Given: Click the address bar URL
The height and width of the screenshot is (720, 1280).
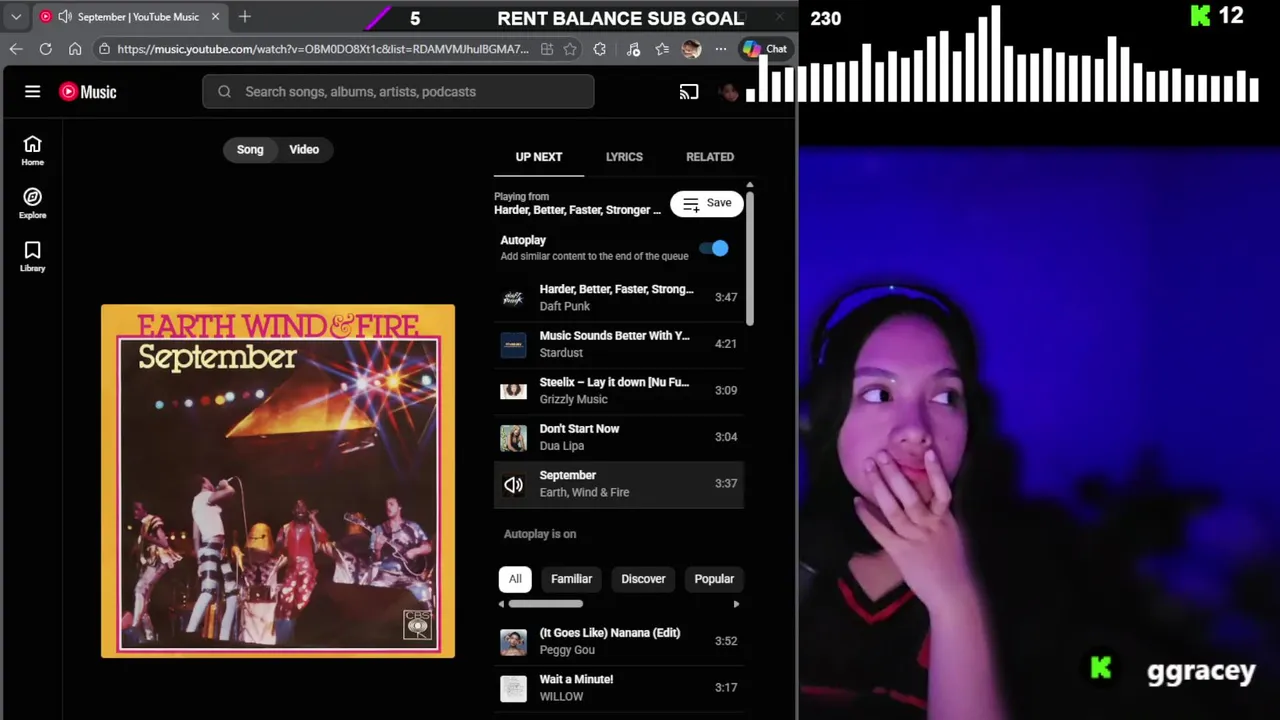Looking at the screenshot, I should [x=323, y=49].
